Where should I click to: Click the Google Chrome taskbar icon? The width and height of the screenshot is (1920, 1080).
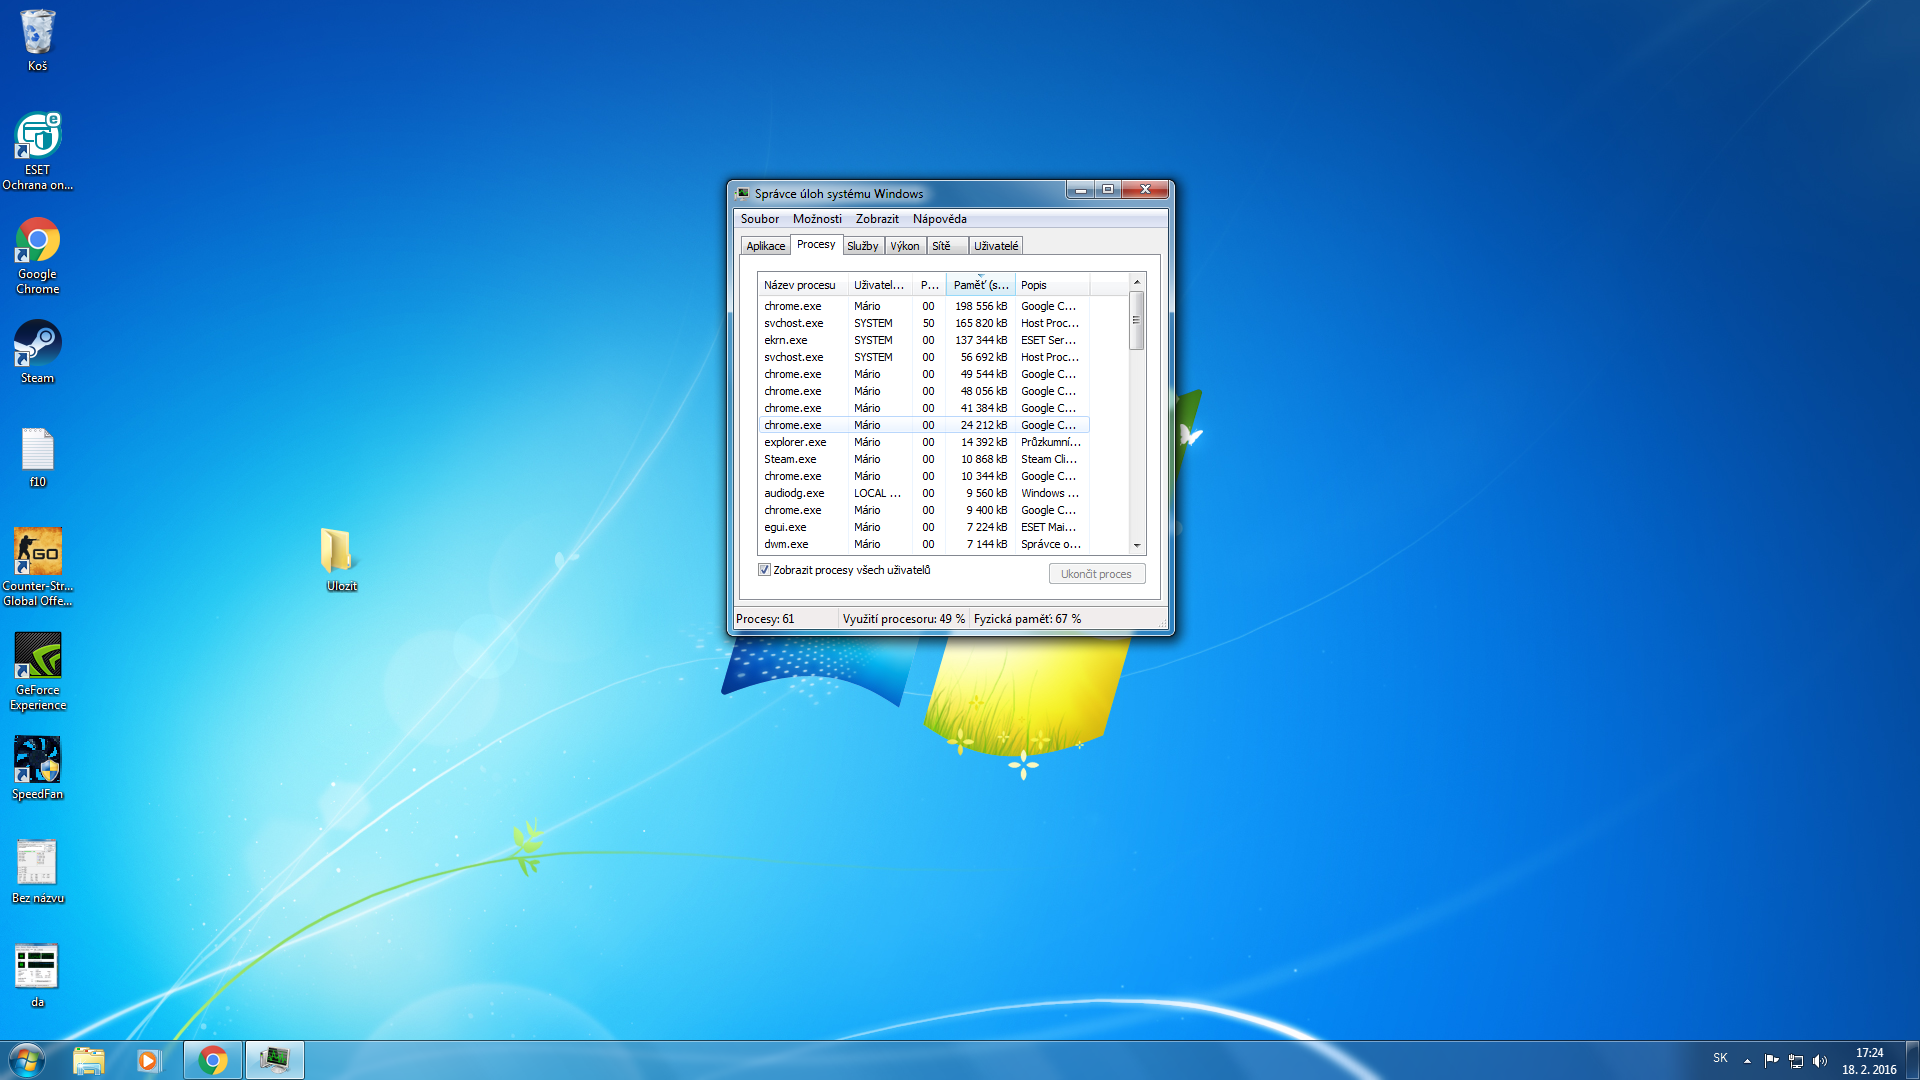(213, 1060)
